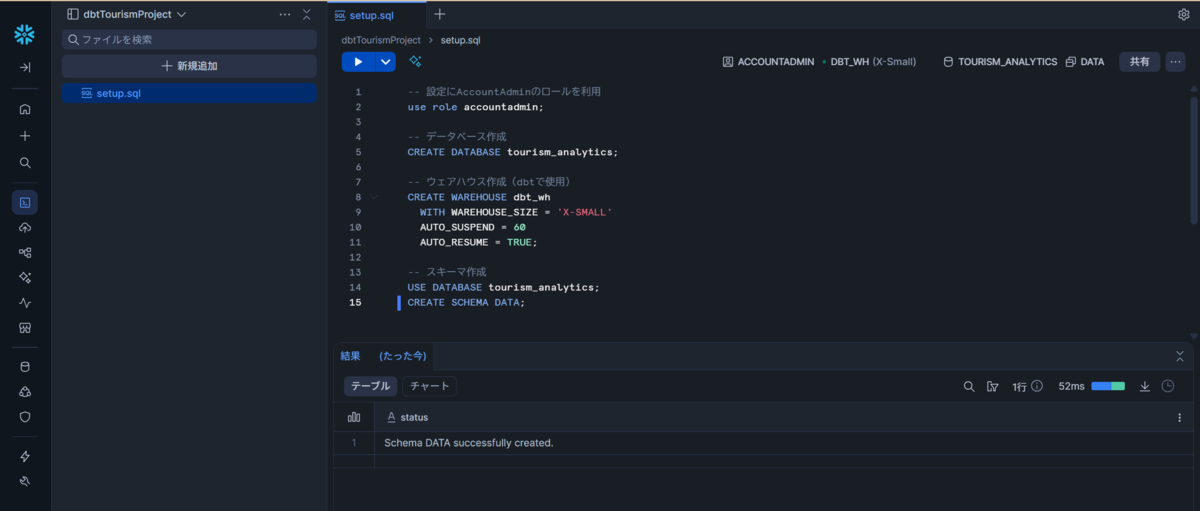Open the Data sharing sidebar icon

pyautogui.click(x=25, y=392)
